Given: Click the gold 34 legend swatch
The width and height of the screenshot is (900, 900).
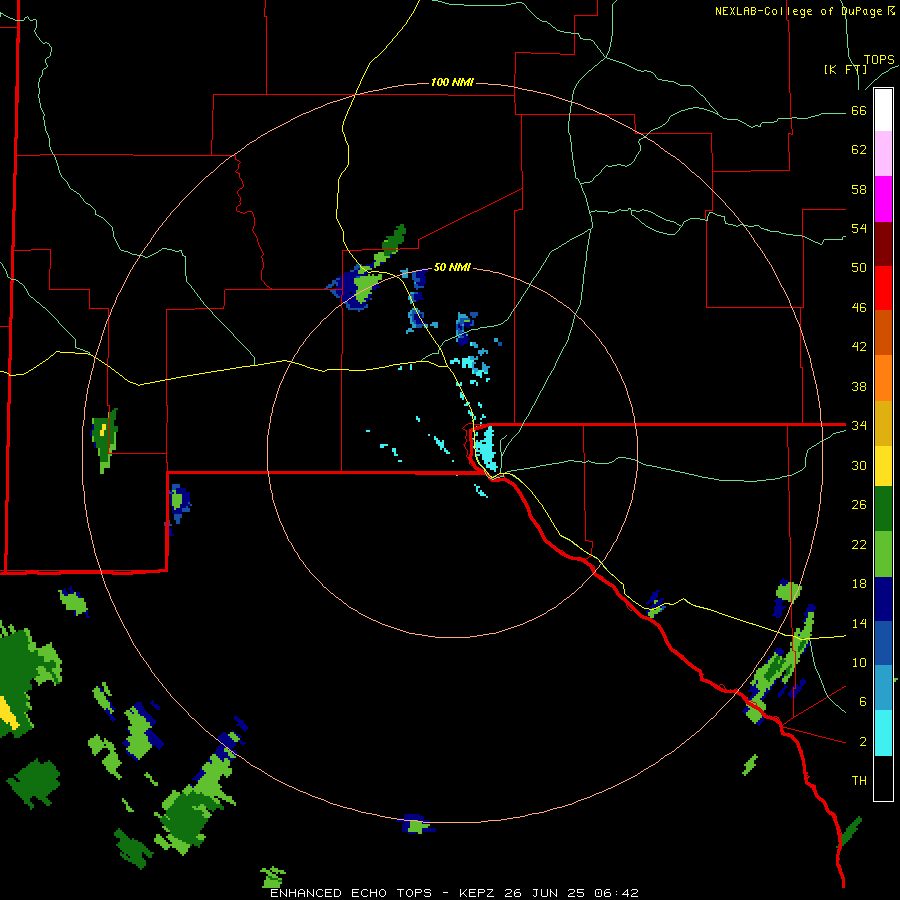Looking at the screenshot, I should coord(883,423).
